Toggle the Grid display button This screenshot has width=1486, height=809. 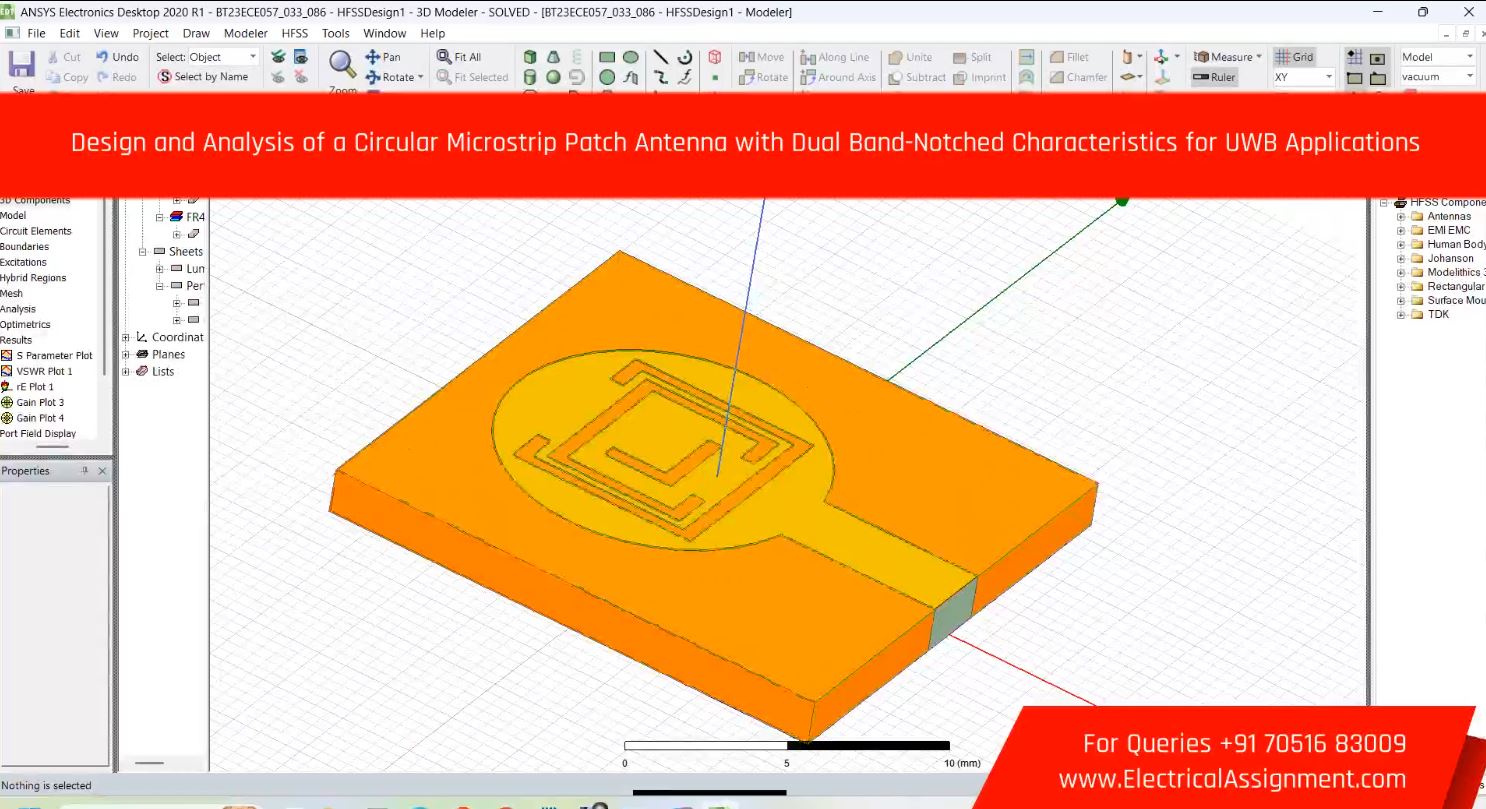(1294, 57)
